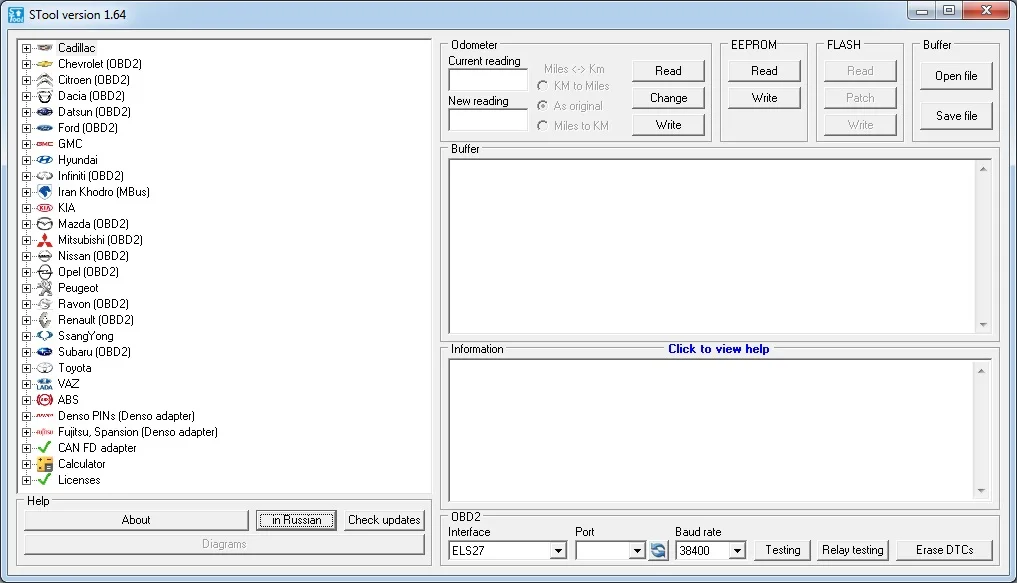Viewport: 1017px width, 583px height.
Task: Expand the Cadillac tree node
Action: [26, 48]
